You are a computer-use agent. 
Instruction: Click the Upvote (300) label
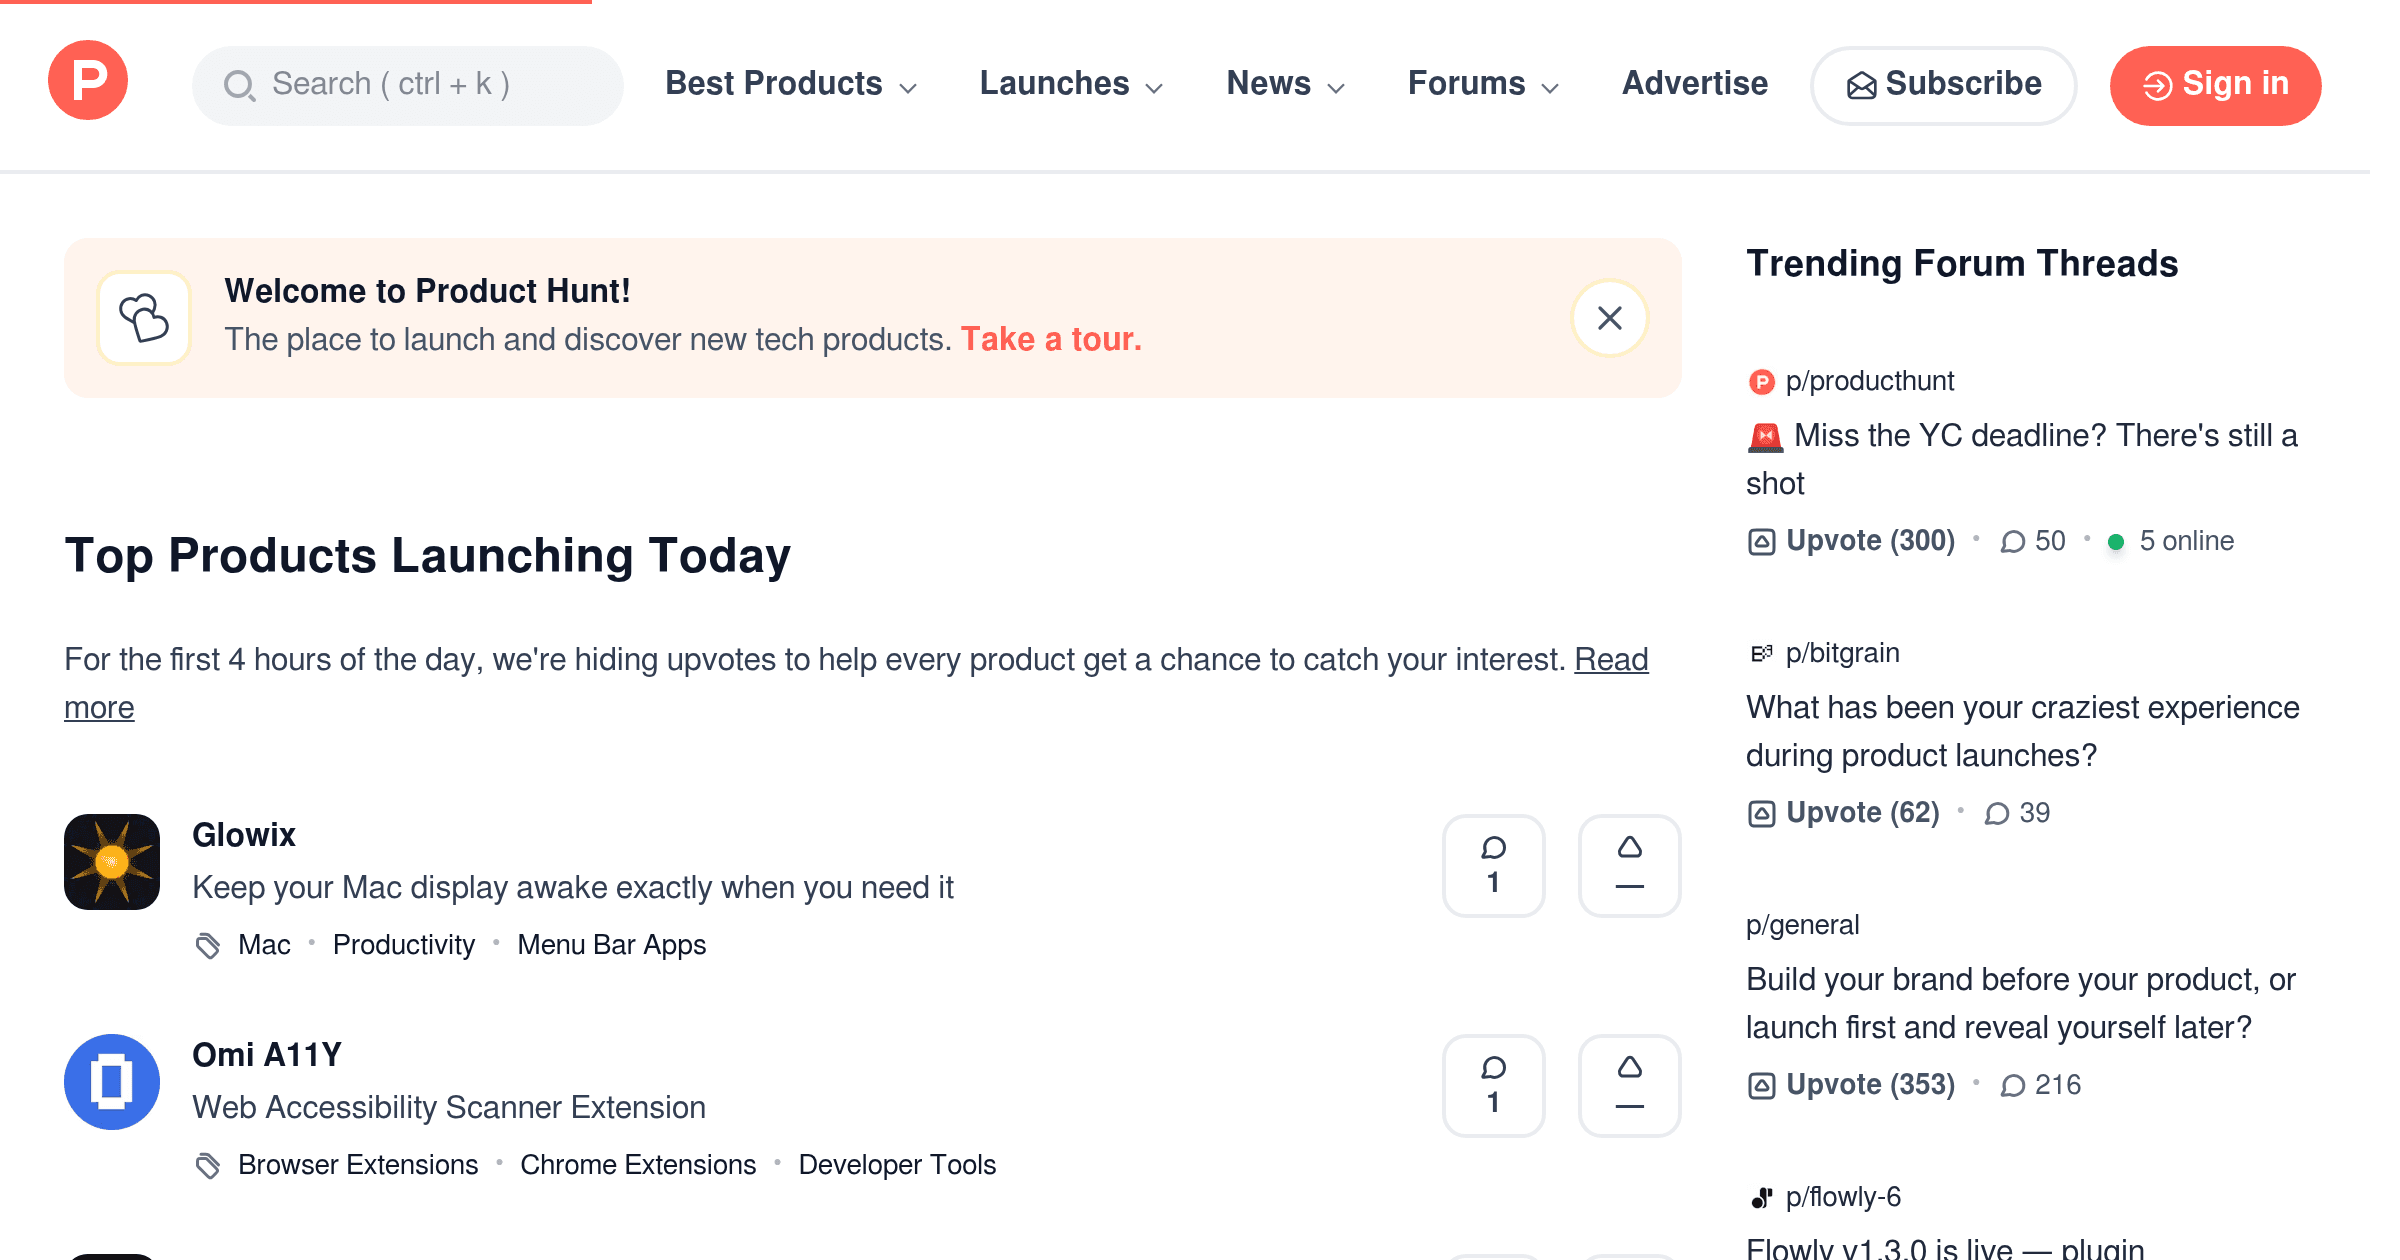[x=1871, y=541]
